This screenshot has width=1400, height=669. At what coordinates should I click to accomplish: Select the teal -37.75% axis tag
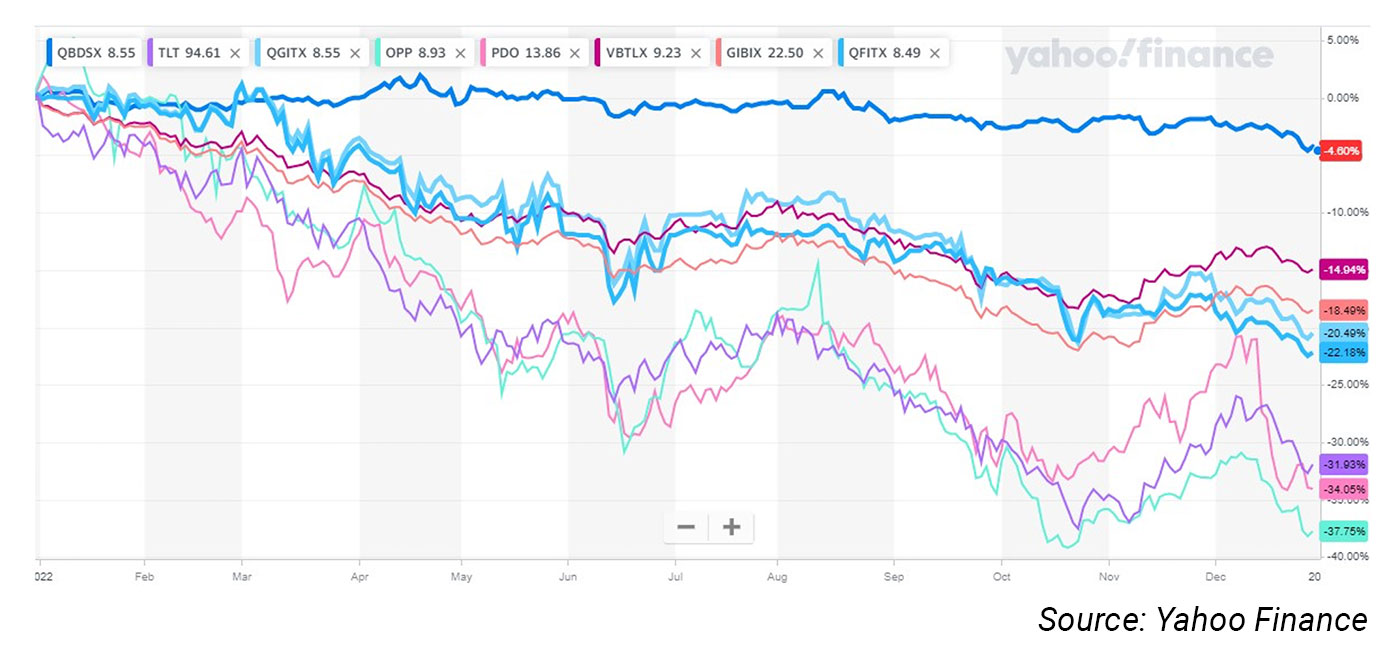coord(1343,532)
